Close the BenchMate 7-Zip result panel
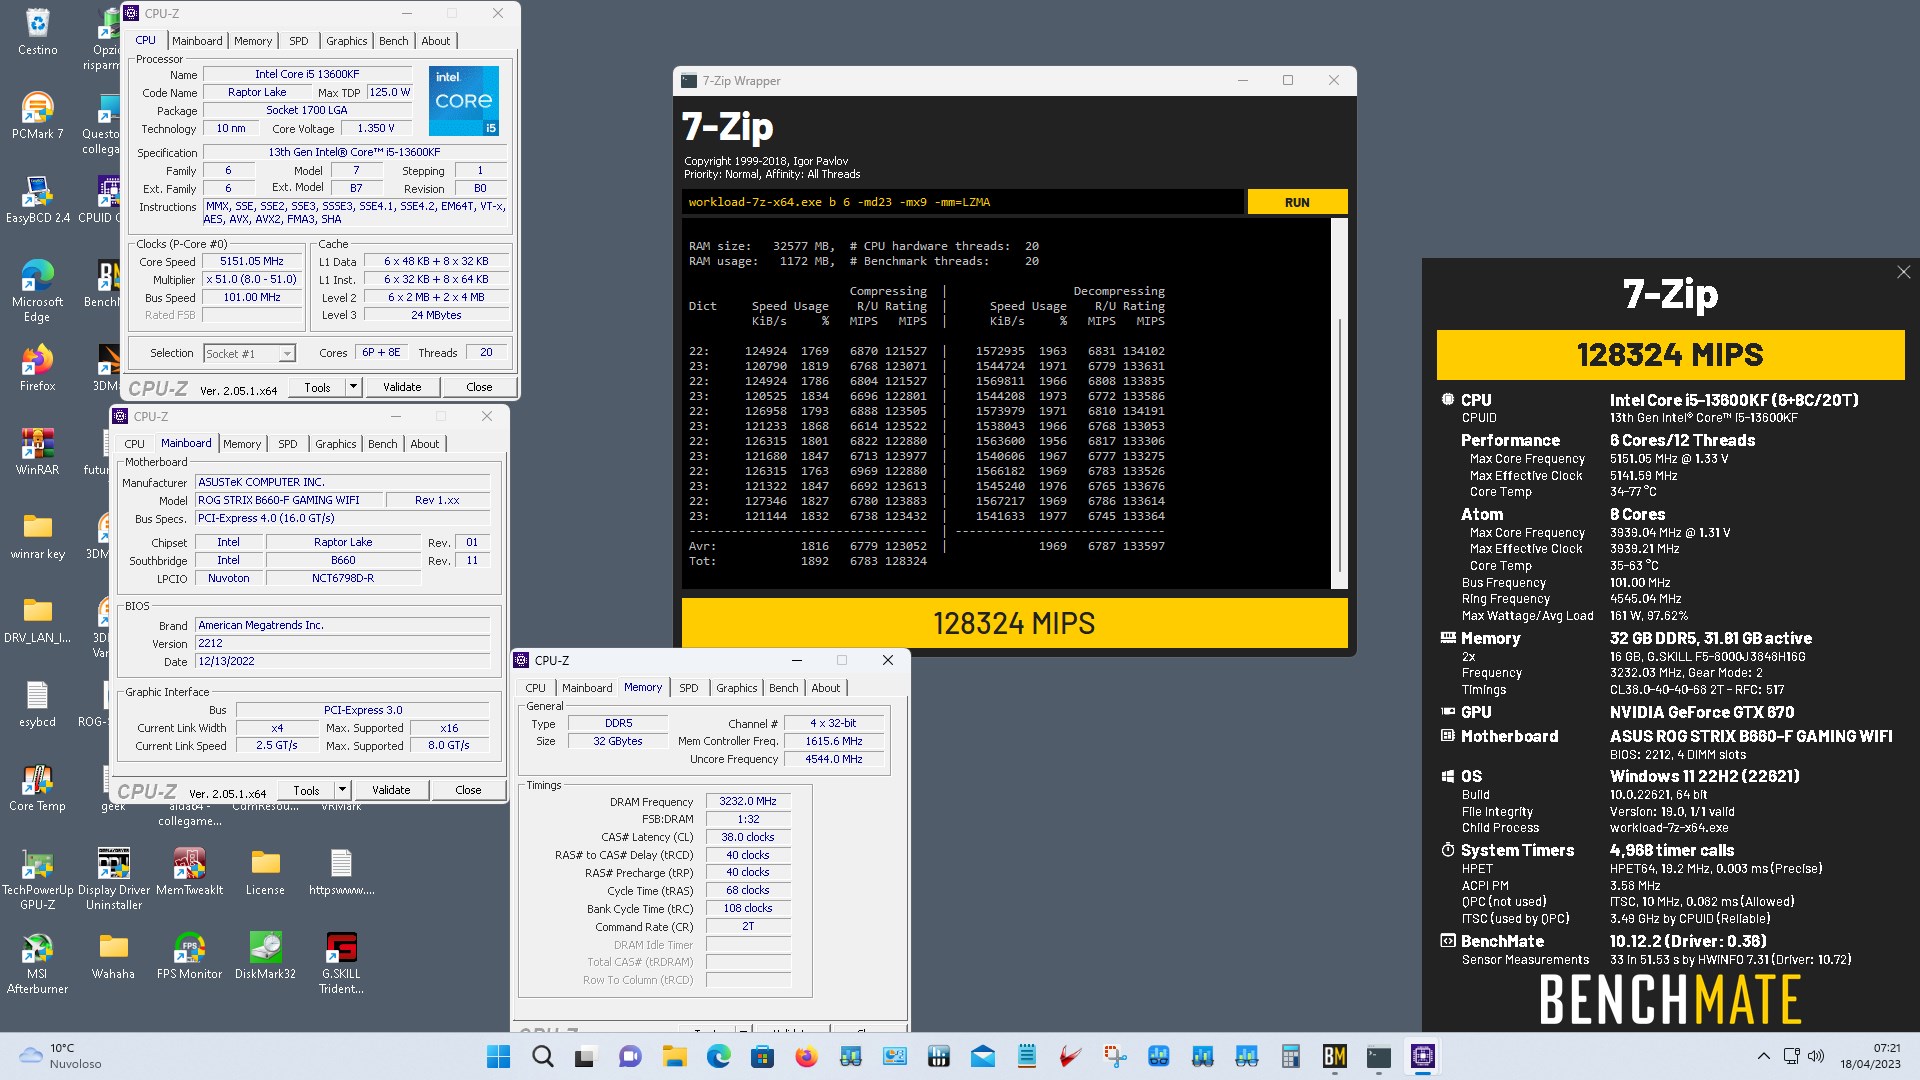 click(x=1903, y=272)
